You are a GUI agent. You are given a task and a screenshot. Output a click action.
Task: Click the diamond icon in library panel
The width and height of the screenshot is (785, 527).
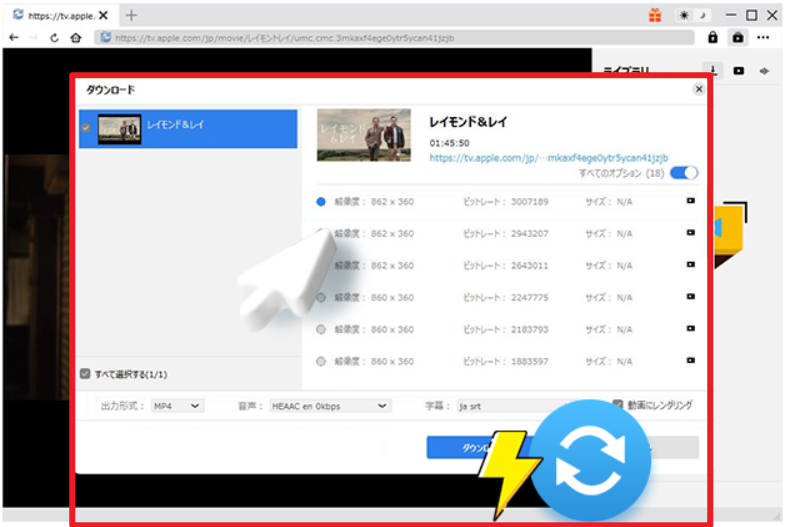pyautogui.click(x=764, y=71)
